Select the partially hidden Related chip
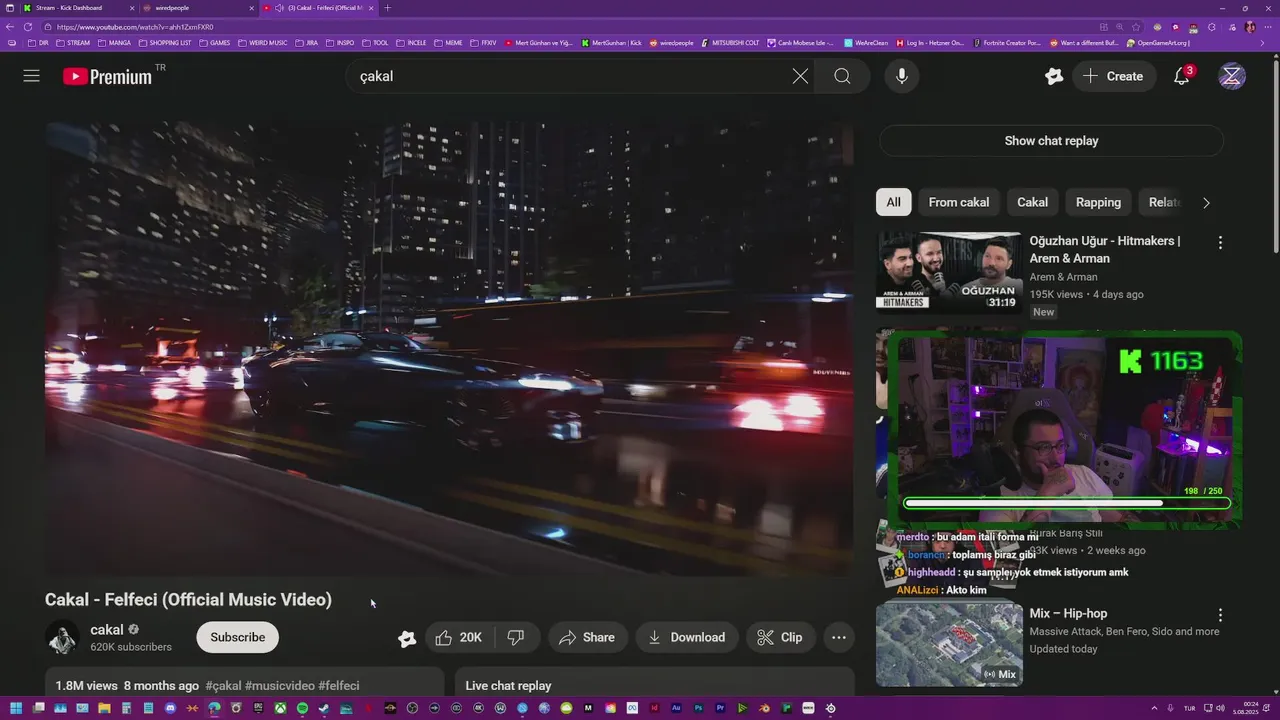The height and width of the screenshot is (720, 1280). [x=1164, y=202]
